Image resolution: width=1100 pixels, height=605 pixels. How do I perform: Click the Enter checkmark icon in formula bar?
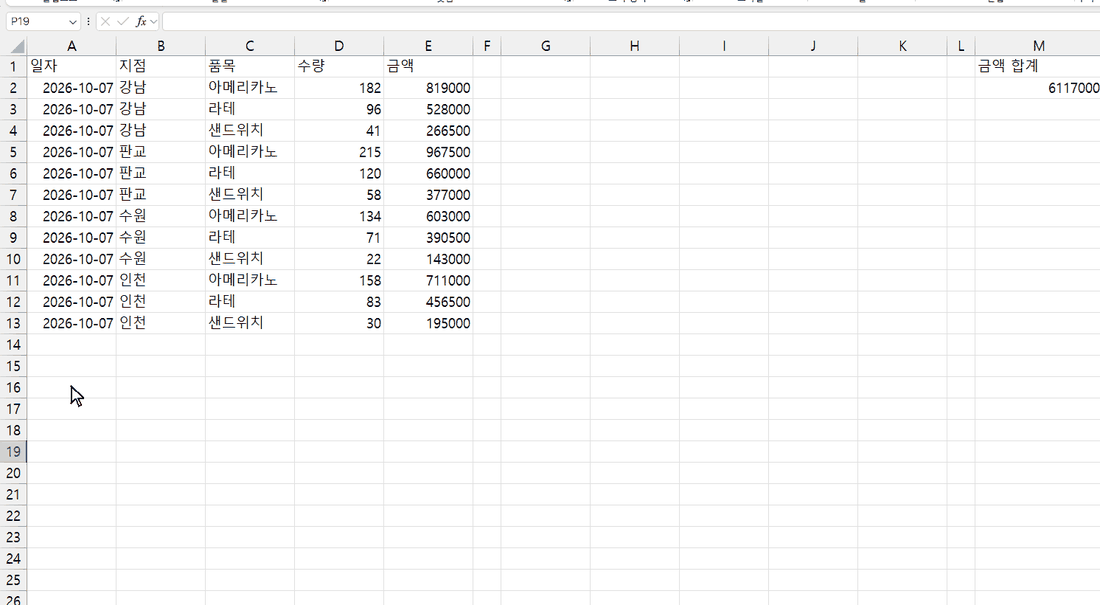(123, 22)
